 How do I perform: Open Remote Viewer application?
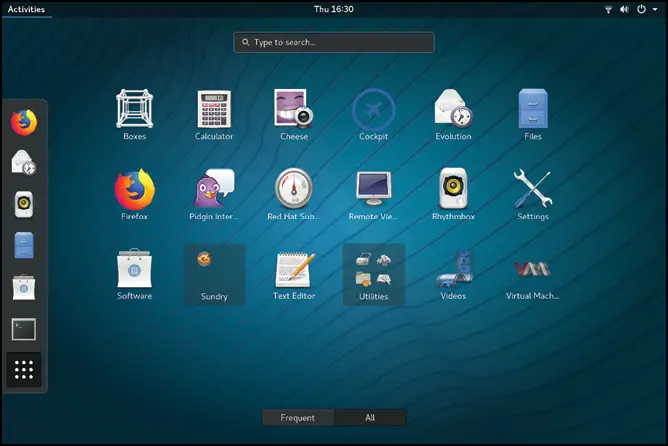373,190
